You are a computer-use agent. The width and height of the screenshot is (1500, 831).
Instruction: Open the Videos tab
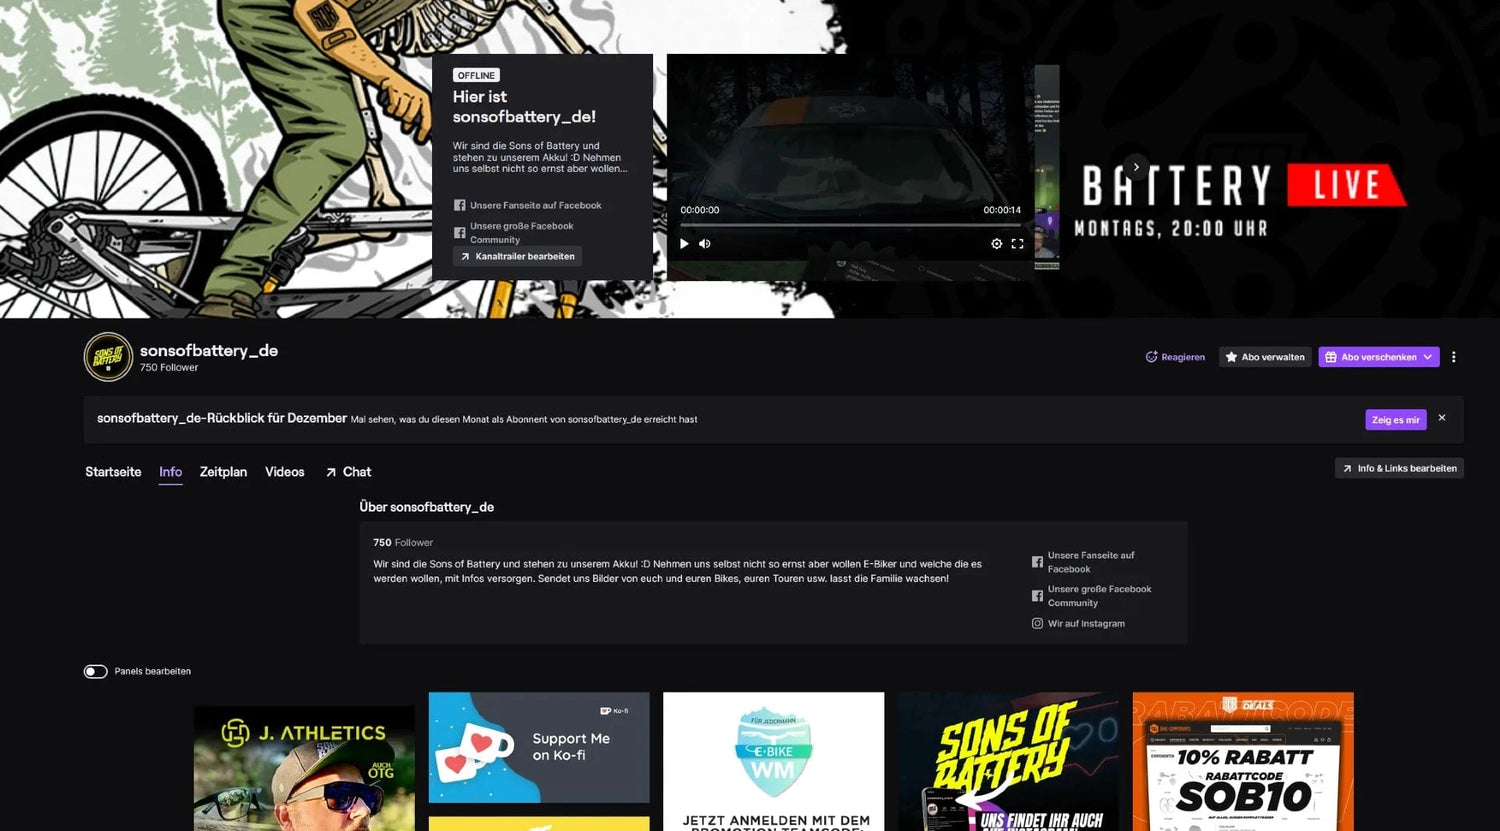pyautogui.click(x=284, y=472)
